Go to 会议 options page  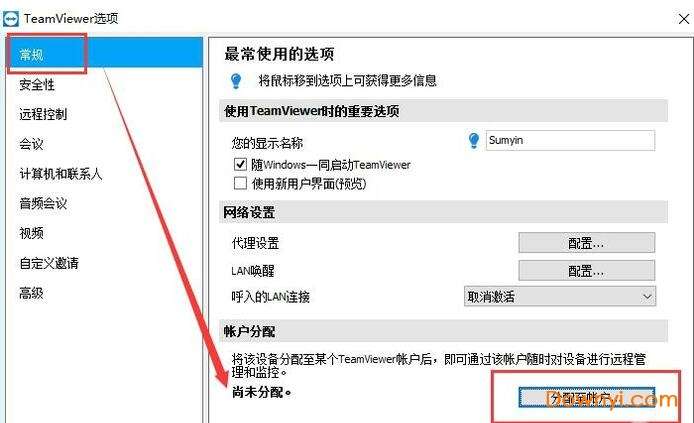point(31,144)
